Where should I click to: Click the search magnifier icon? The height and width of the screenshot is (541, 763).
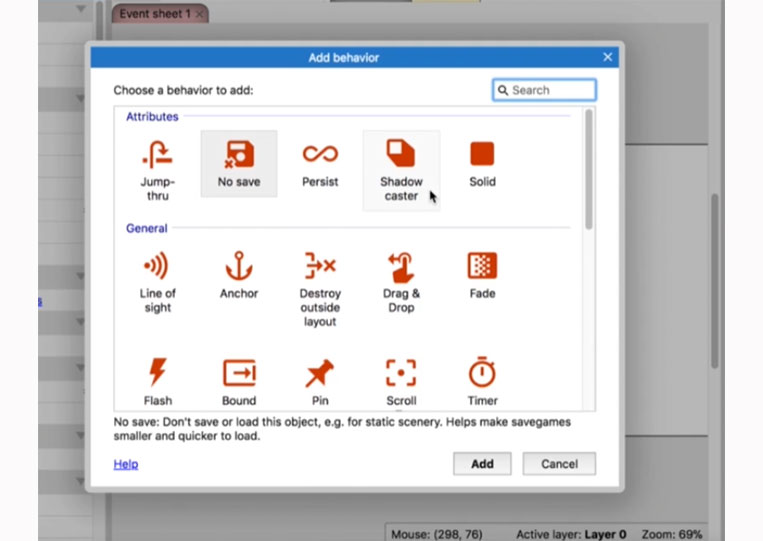tap(503, 90)
